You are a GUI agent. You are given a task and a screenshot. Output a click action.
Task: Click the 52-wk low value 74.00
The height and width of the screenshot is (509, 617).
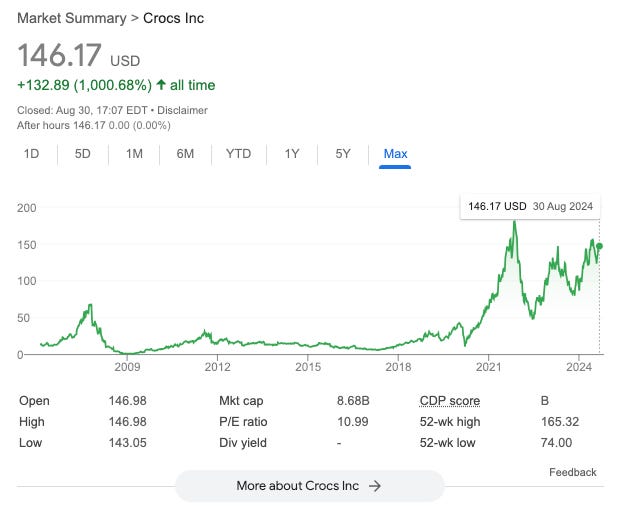556,443
